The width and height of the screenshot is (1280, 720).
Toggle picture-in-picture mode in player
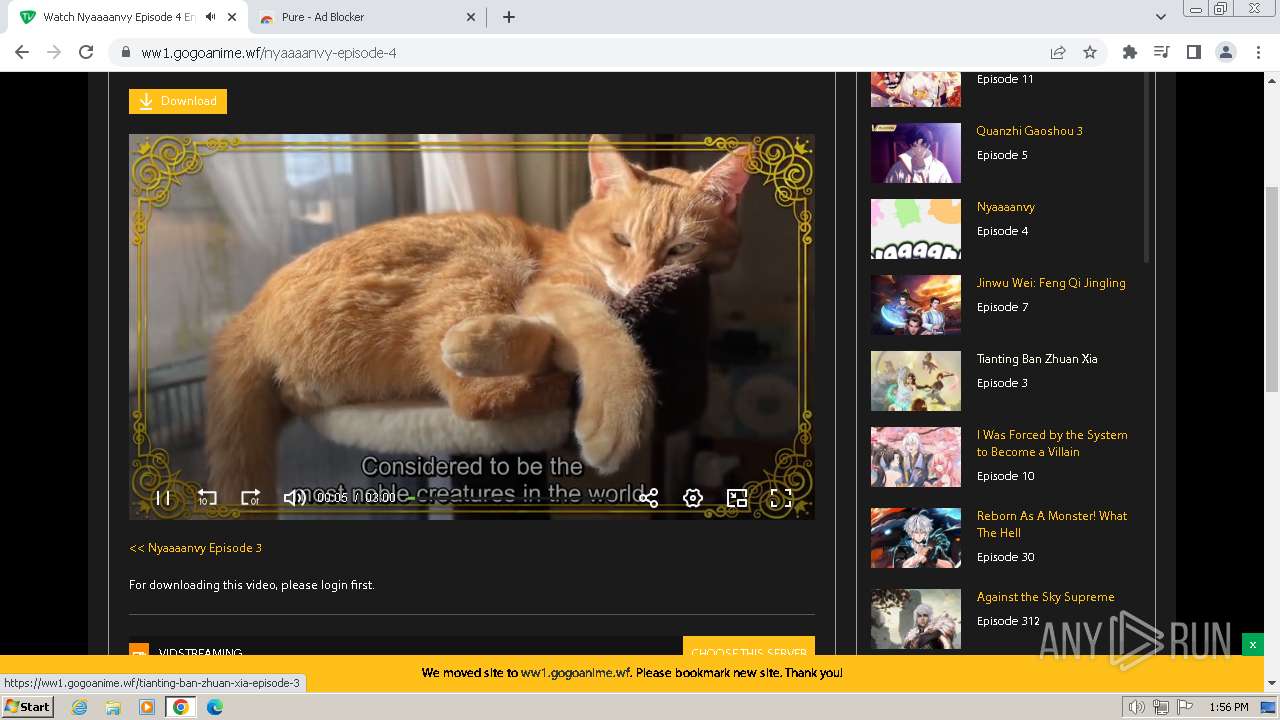[737, 498]
